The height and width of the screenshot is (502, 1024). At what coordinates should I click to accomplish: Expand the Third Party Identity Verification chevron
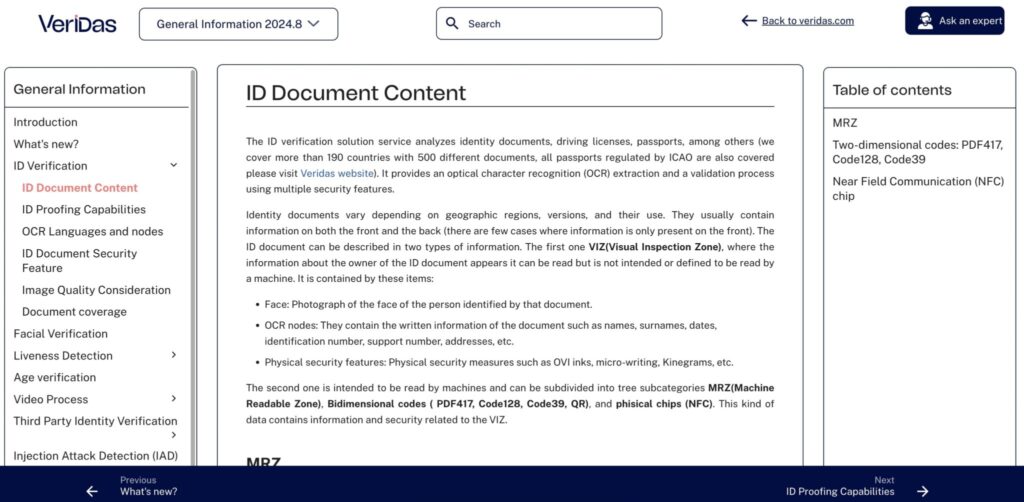pyautogui.click(x=174, y=435)
